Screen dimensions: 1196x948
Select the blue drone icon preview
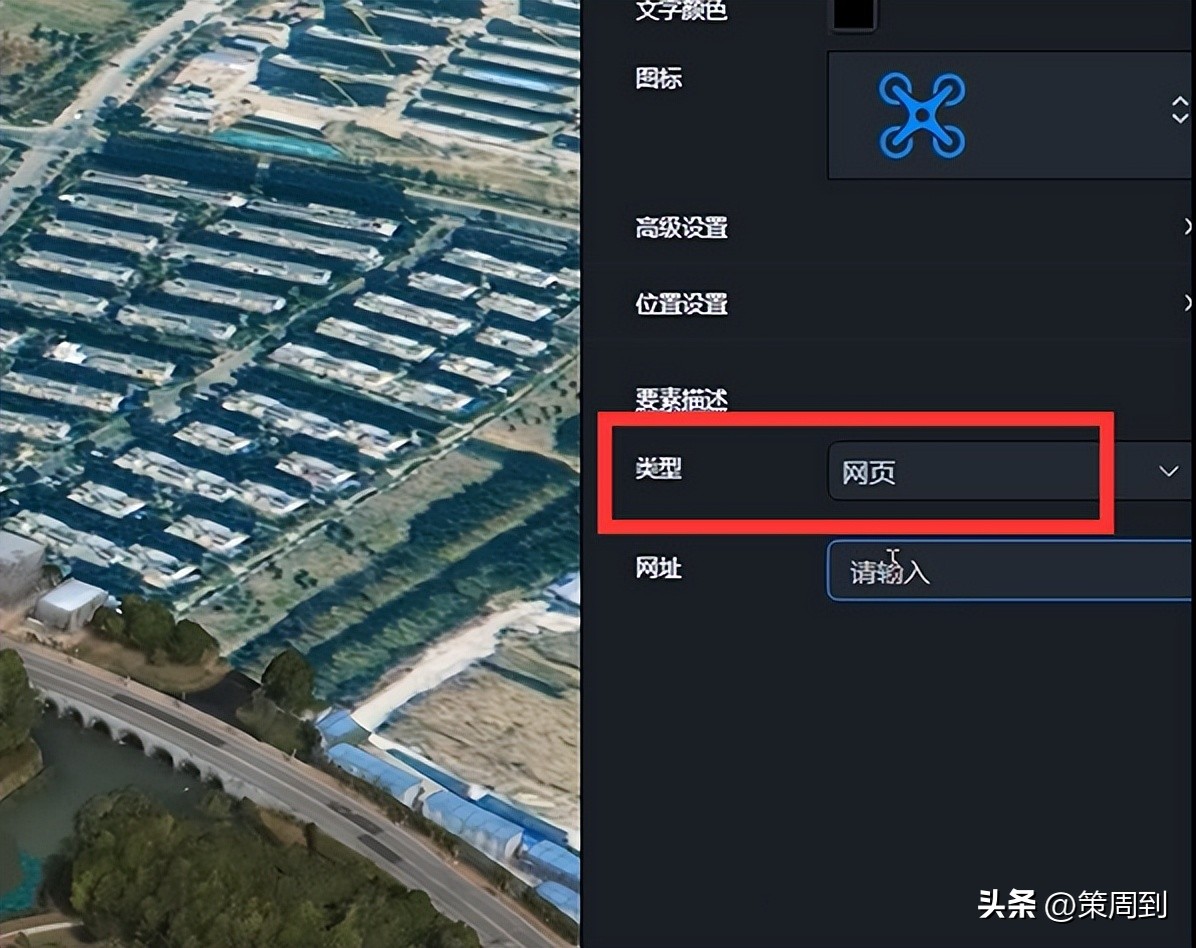921,116
